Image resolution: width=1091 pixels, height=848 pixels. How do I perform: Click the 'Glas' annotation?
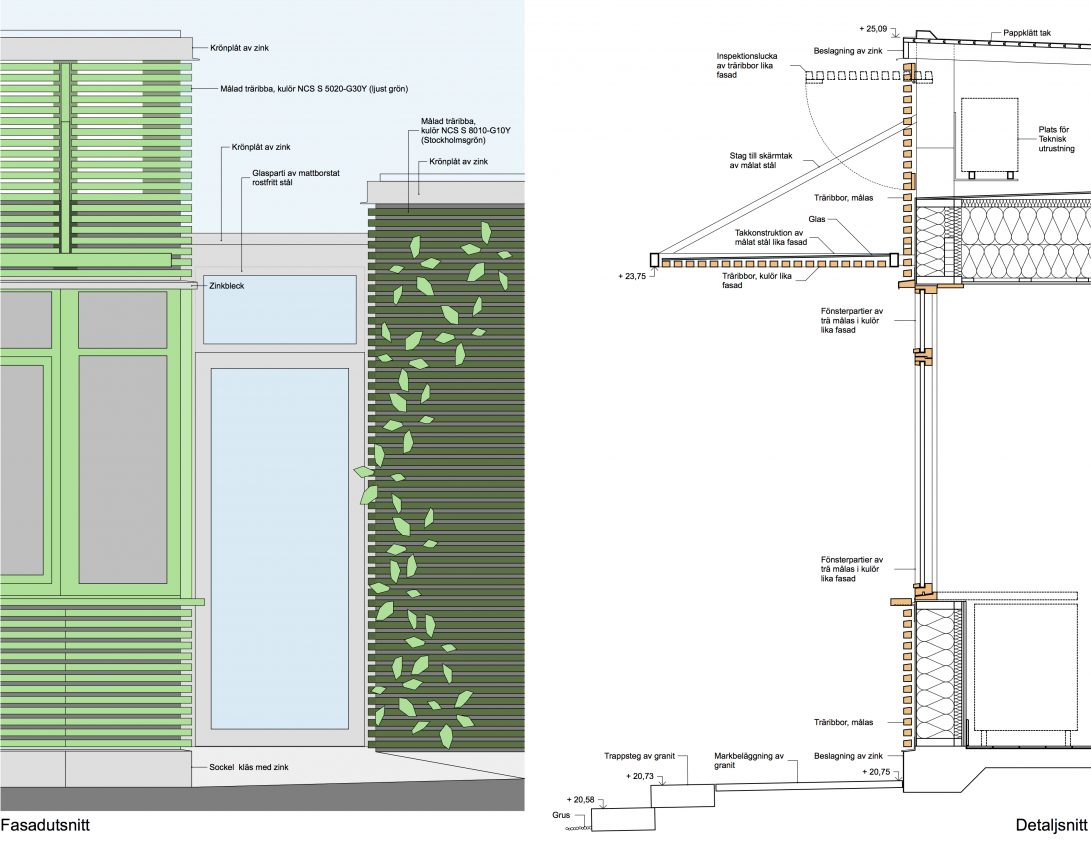(817, 219)
